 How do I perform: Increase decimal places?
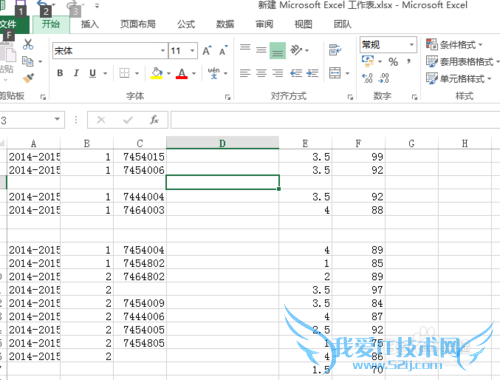(x=367, y=78)
